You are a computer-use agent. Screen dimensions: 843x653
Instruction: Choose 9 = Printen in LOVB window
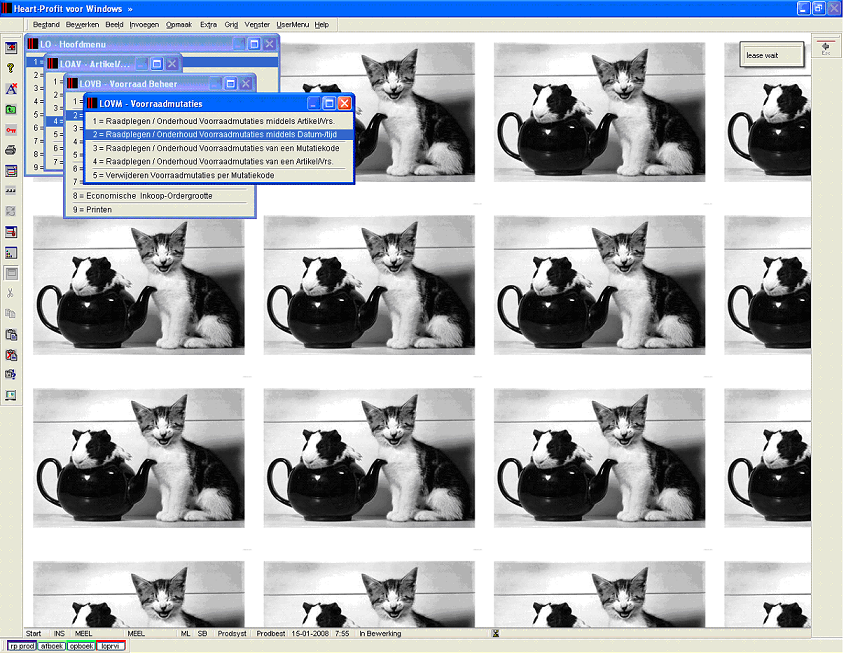tap(159, 210)
